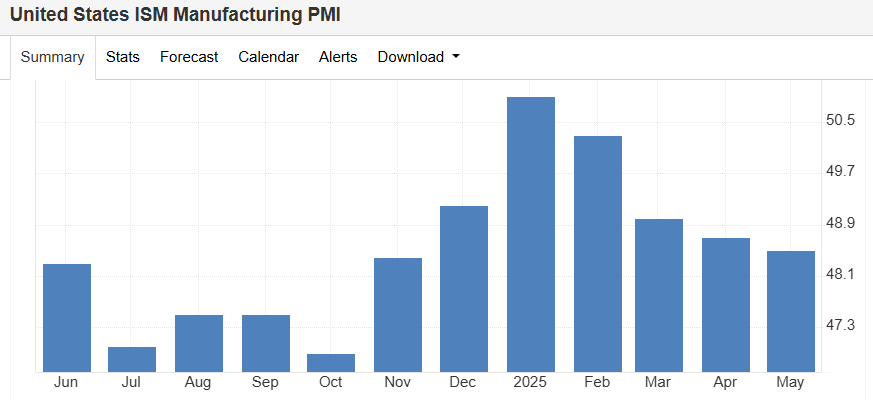Select the February bar
Image resolution: width=873 pixels, height=400 pixels.
[597, 254]
